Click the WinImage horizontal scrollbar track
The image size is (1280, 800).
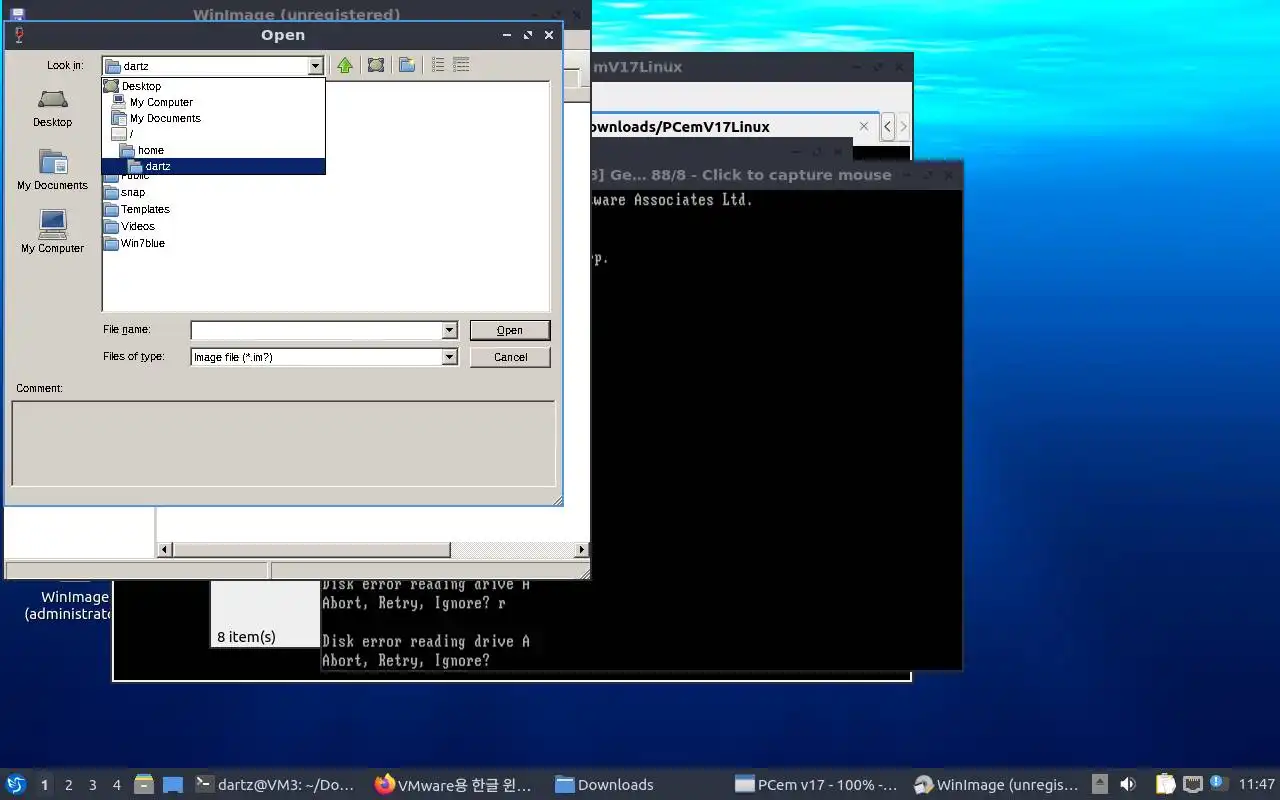coord(512,550)
